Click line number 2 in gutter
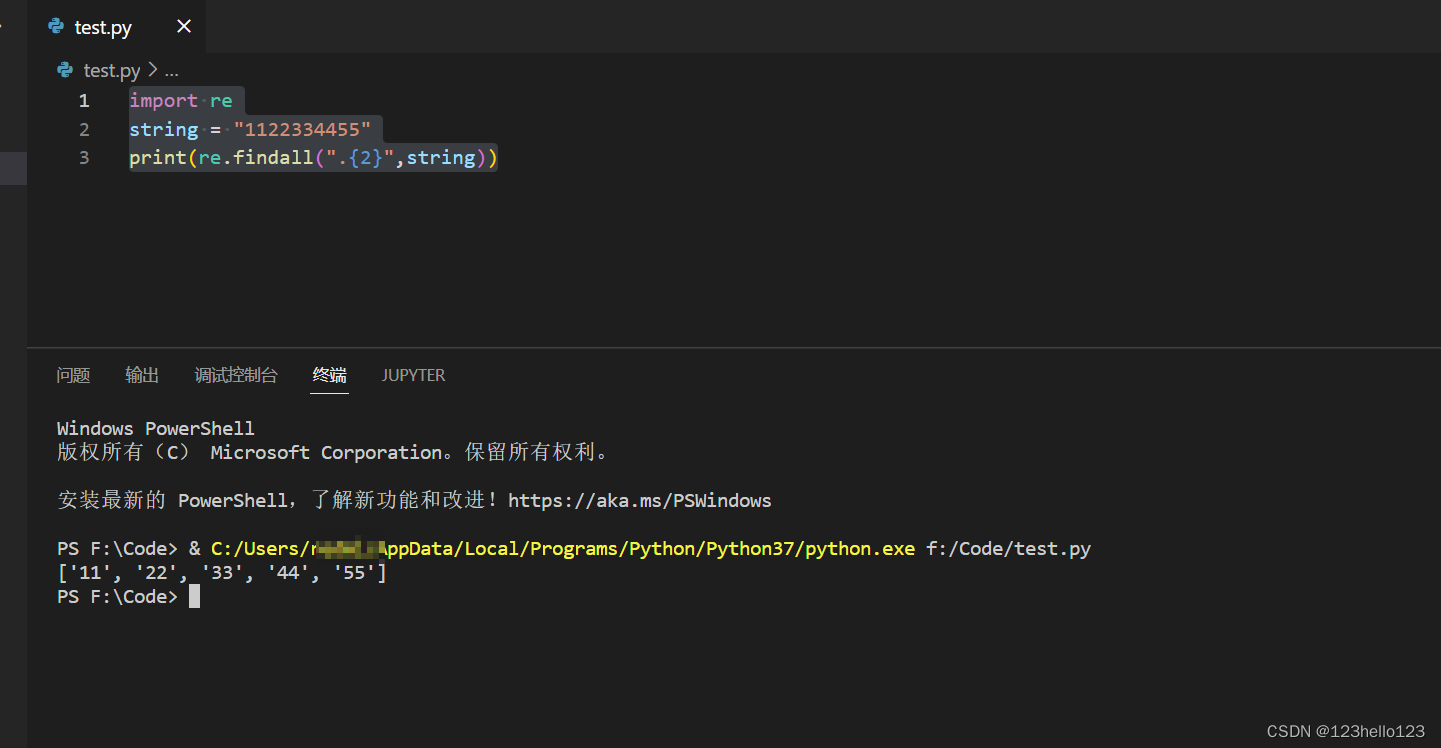Image resolution: width=1441 pixels, height=748 pixels. [84, 129]
